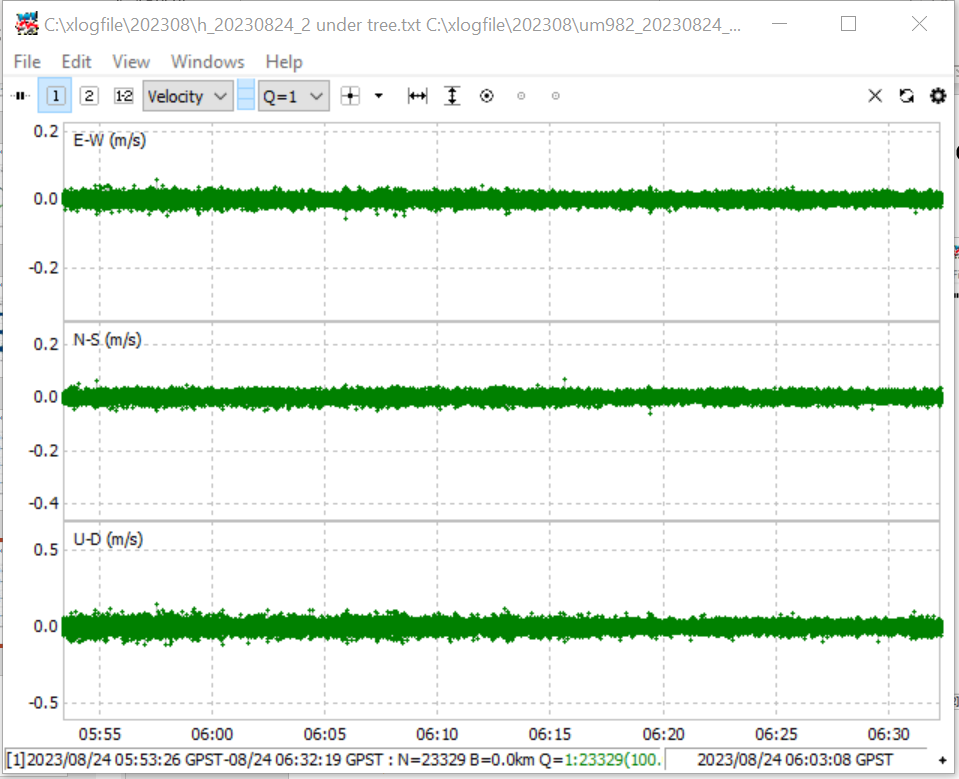Maximize the RTKPLOT window

[x=848, y=24]
